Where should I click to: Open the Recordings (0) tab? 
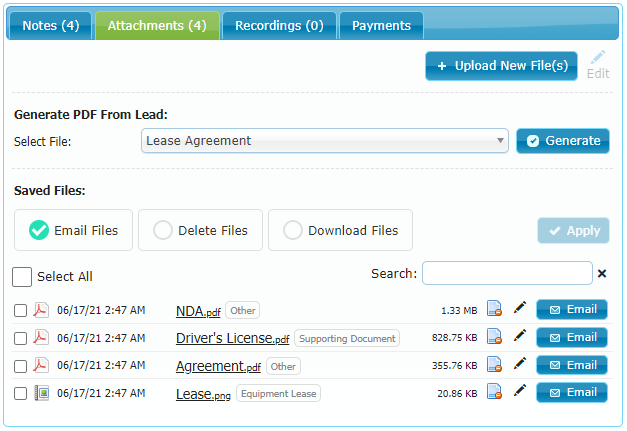(279, 26)
